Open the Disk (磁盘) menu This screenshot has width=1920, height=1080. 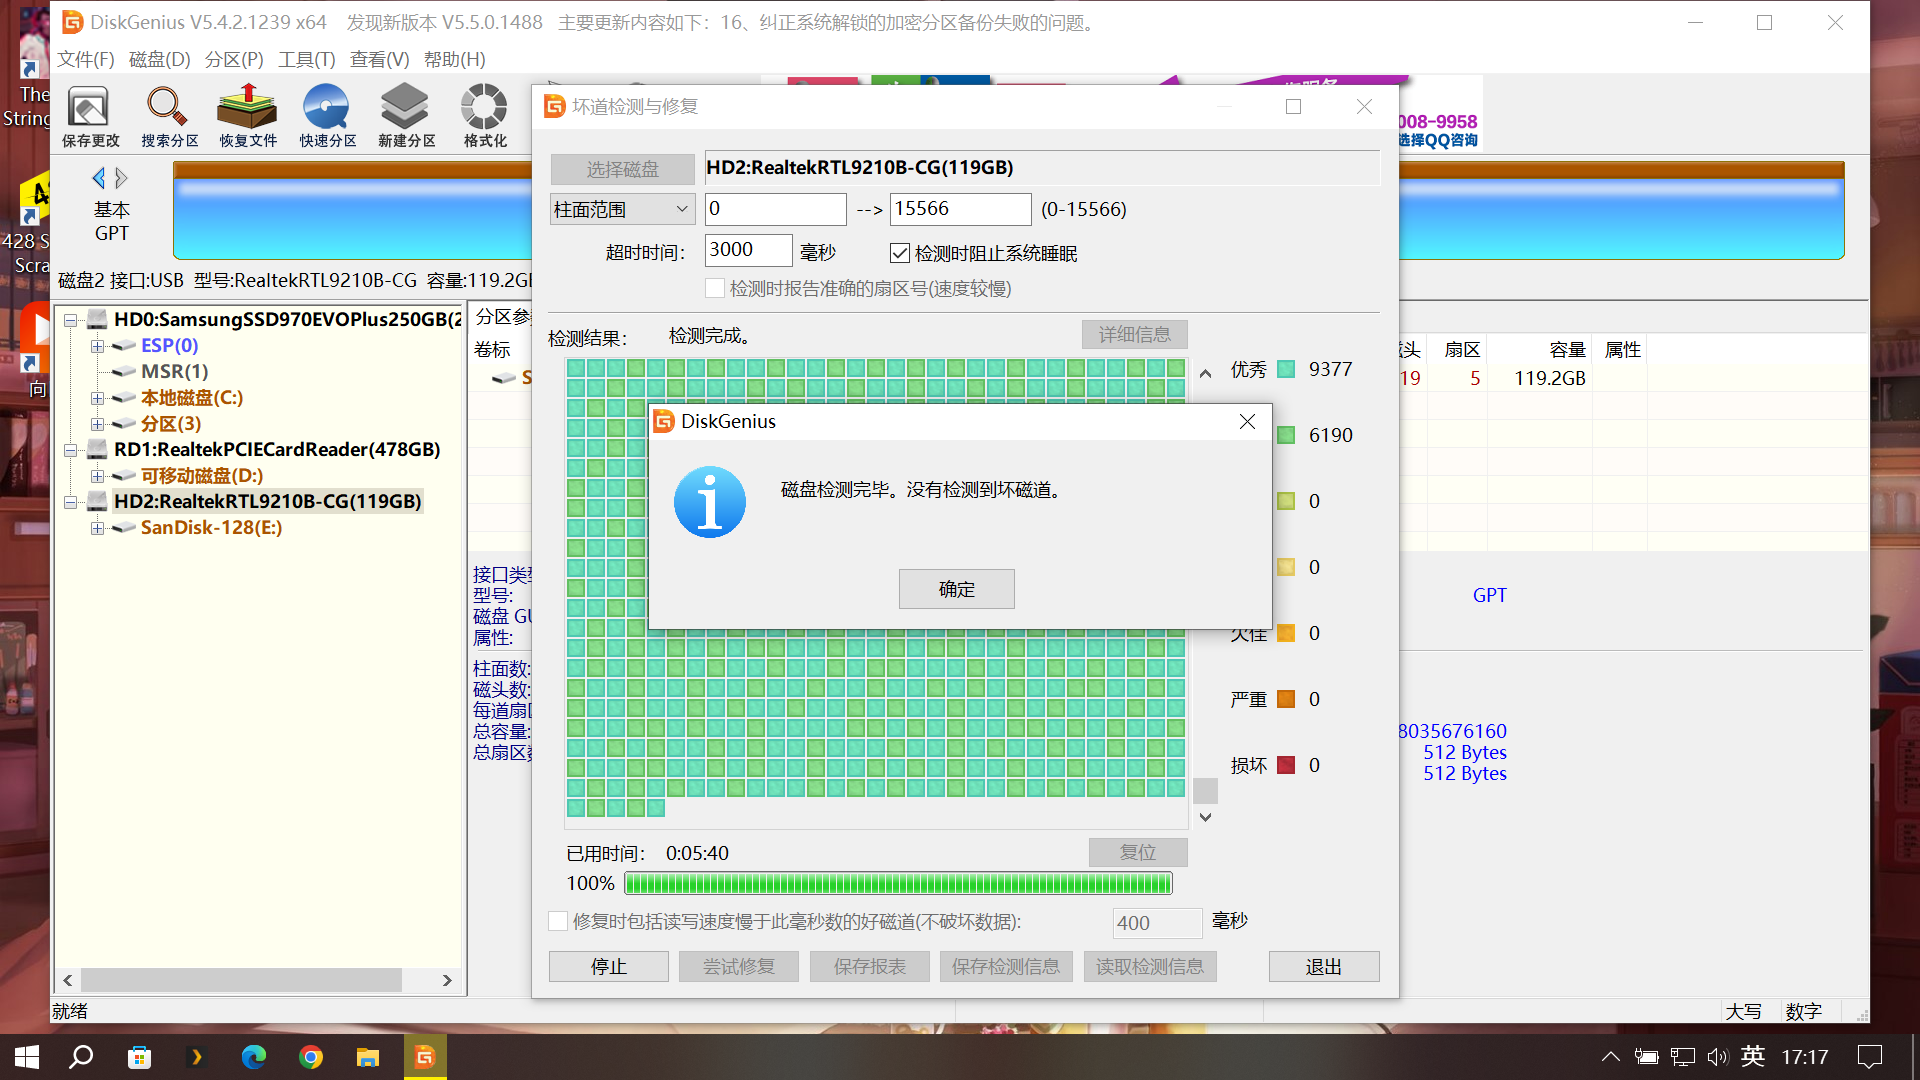(x=160, y=60)
